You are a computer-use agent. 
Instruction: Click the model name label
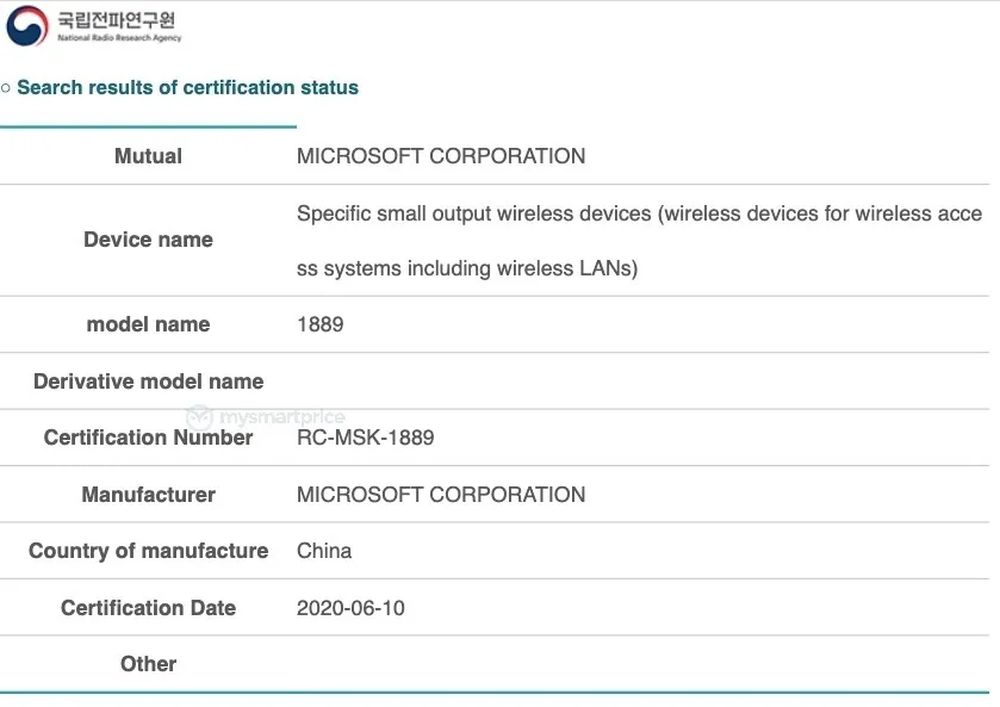coord(148,324)
